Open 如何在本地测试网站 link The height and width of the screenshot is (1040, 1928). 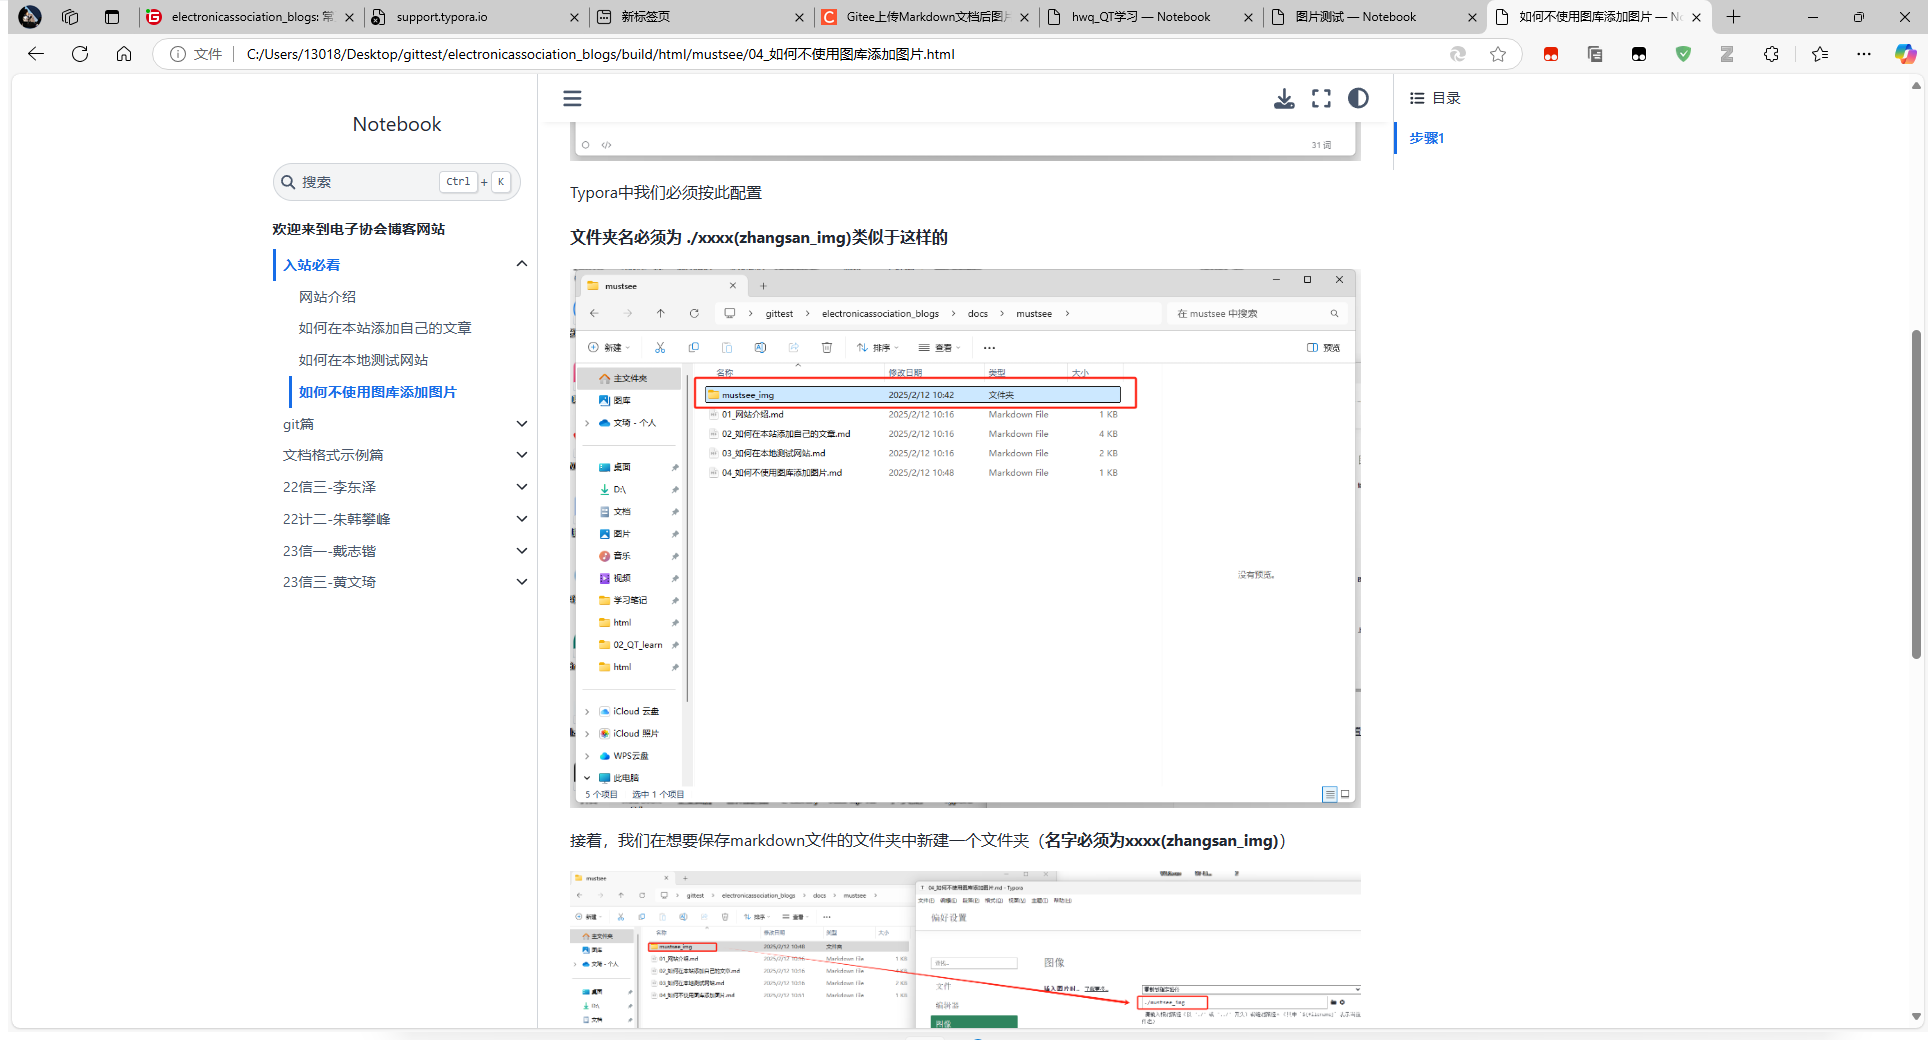(363, 360)
